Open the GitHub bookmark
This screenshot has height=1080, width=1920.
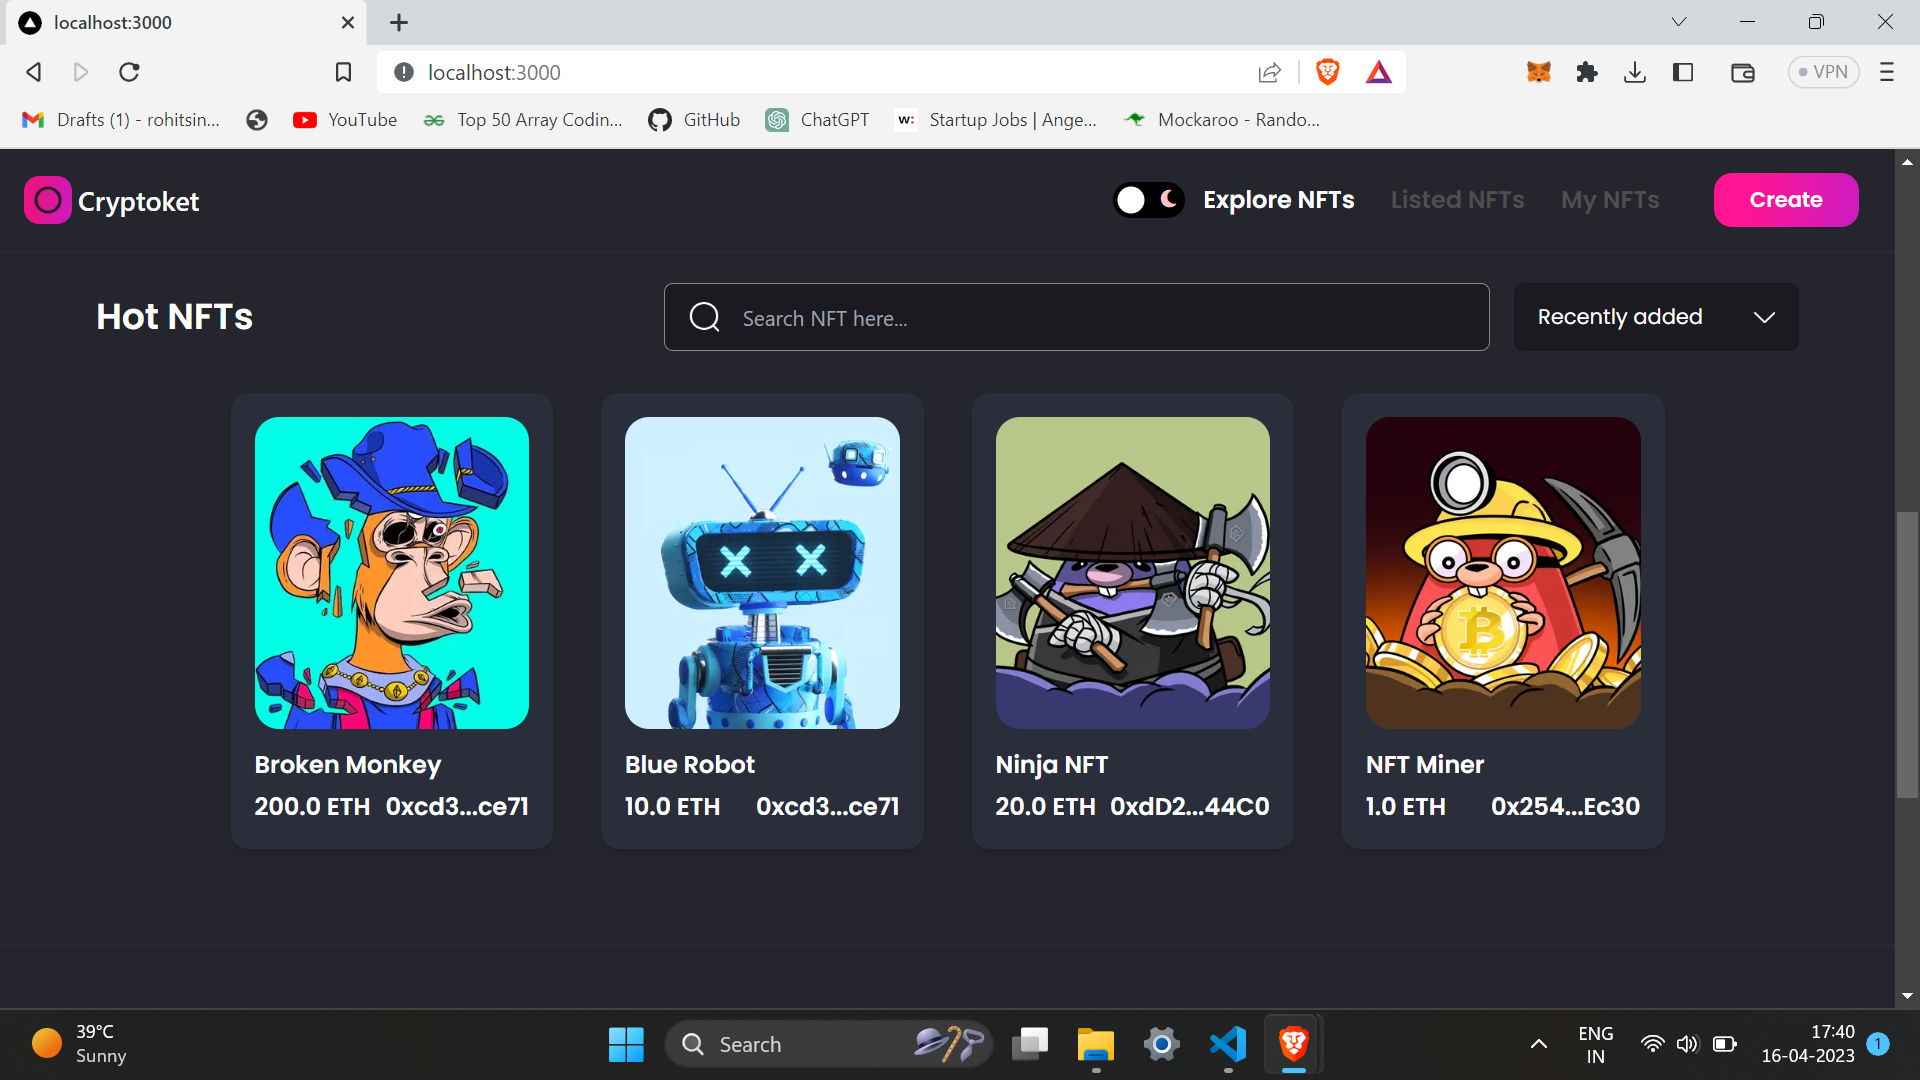[694, 120]
